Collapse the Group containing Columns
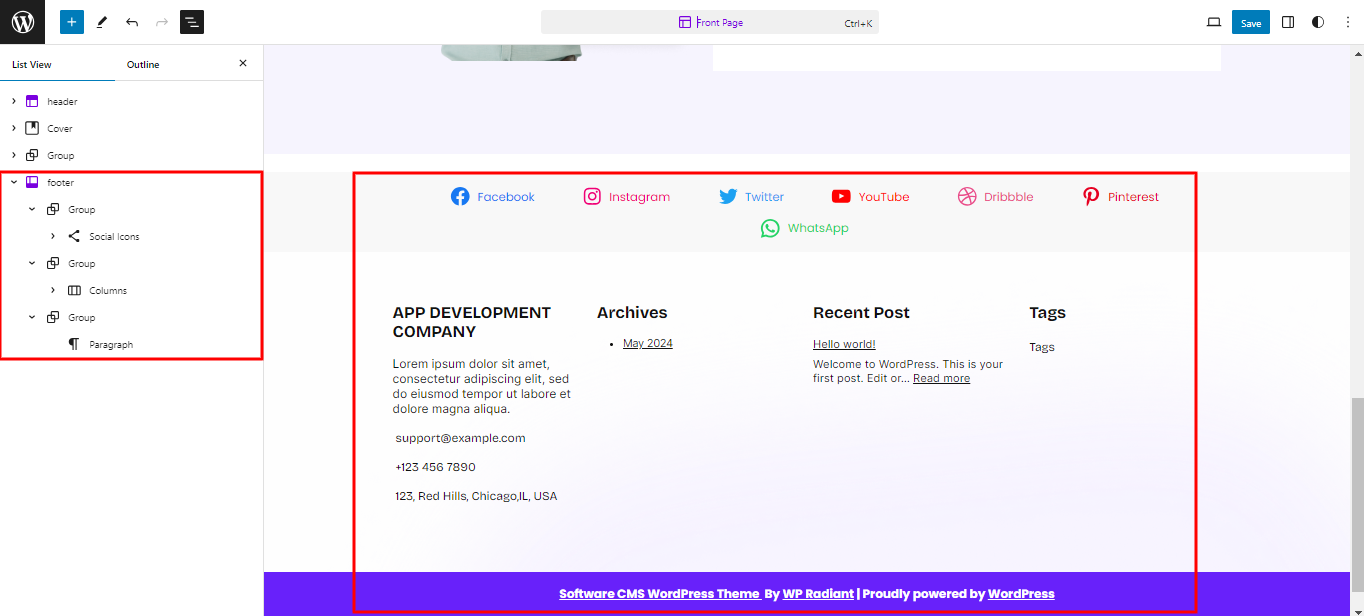 pyautogui.click(x=32, y=263)
